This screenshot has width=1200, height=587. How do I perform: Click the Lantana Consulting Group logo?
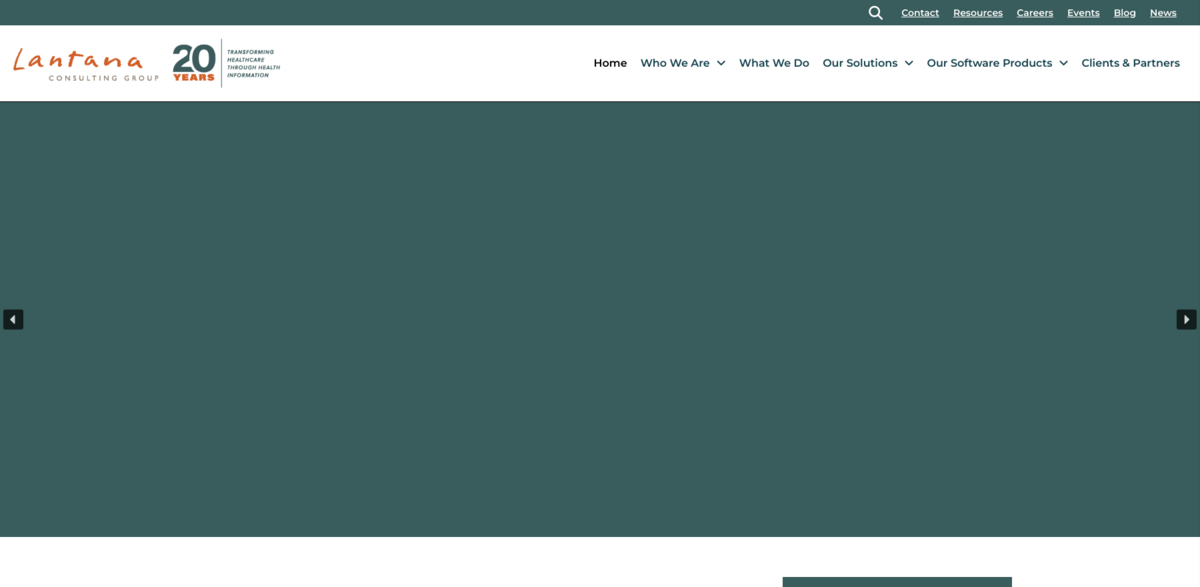[x=85, y=63]
